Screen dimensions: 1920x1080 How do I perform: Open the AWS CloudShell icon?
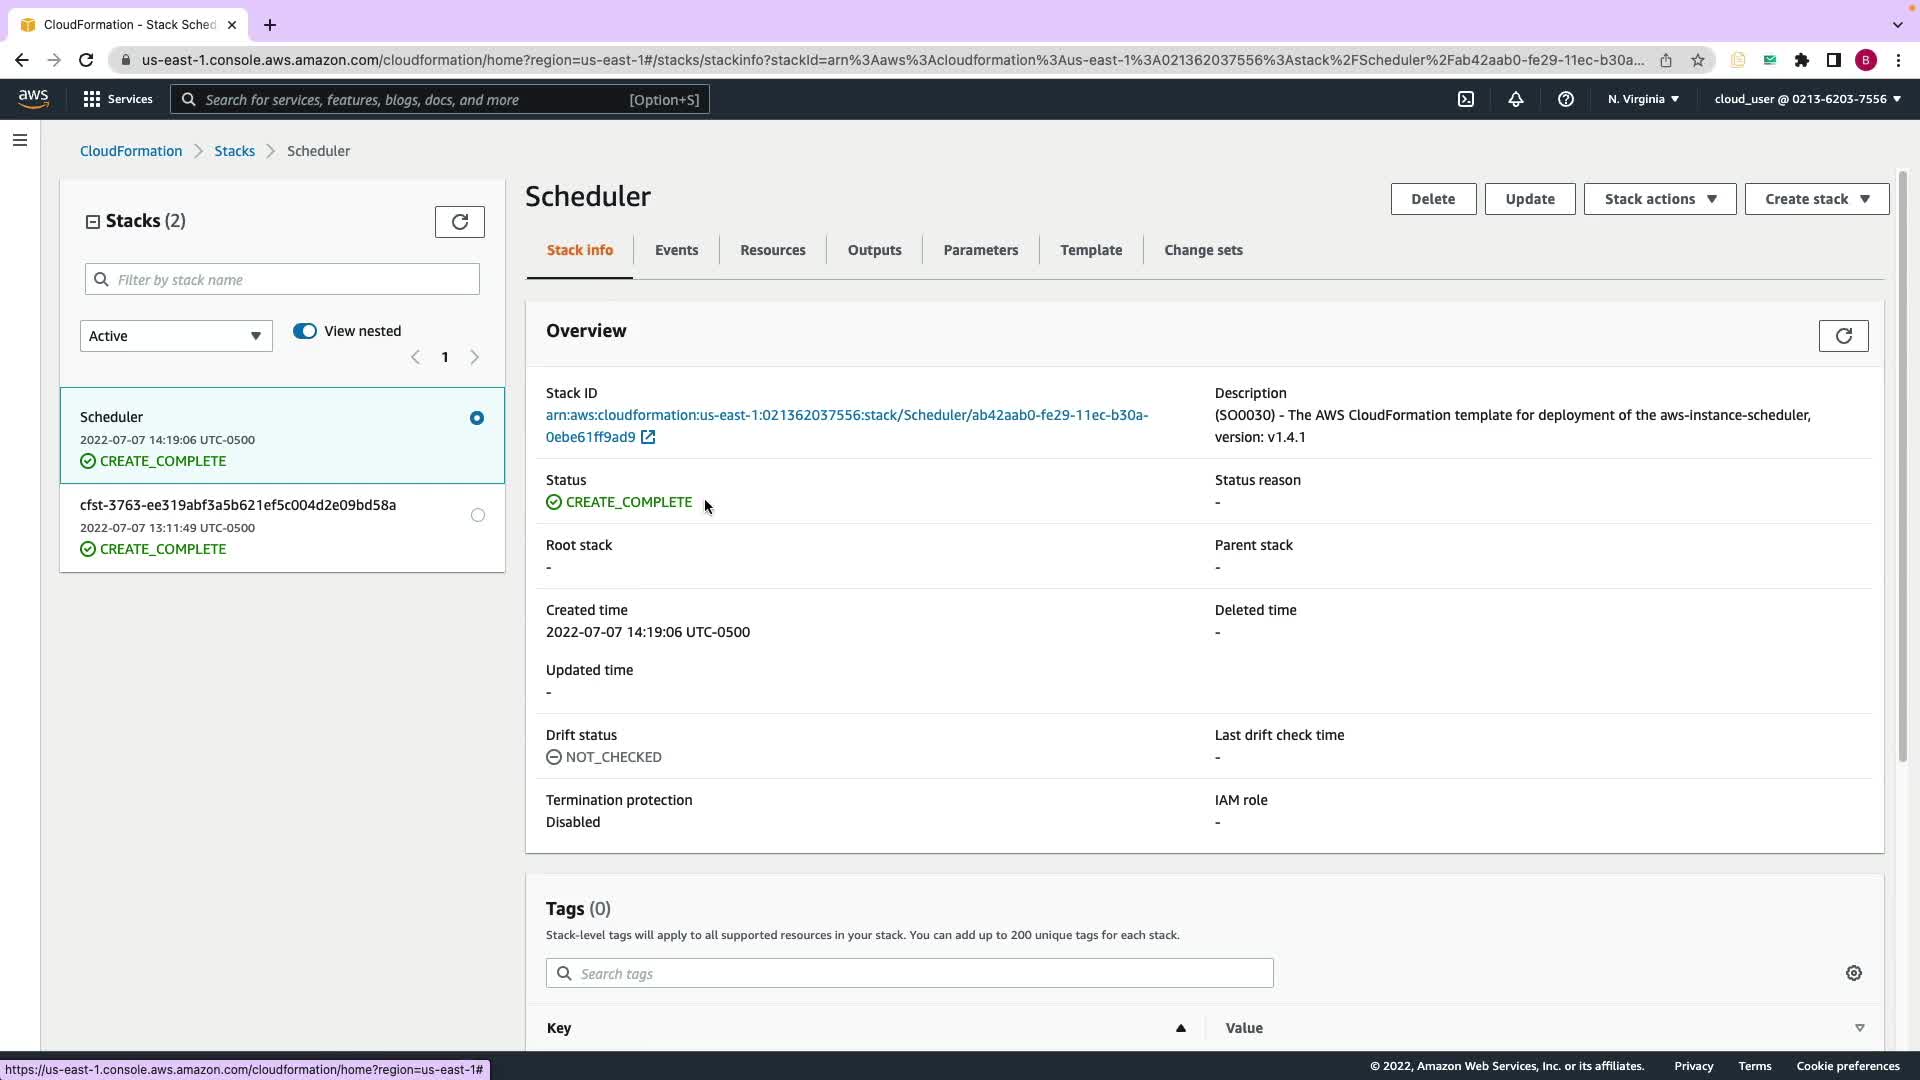click(1466, 99)
